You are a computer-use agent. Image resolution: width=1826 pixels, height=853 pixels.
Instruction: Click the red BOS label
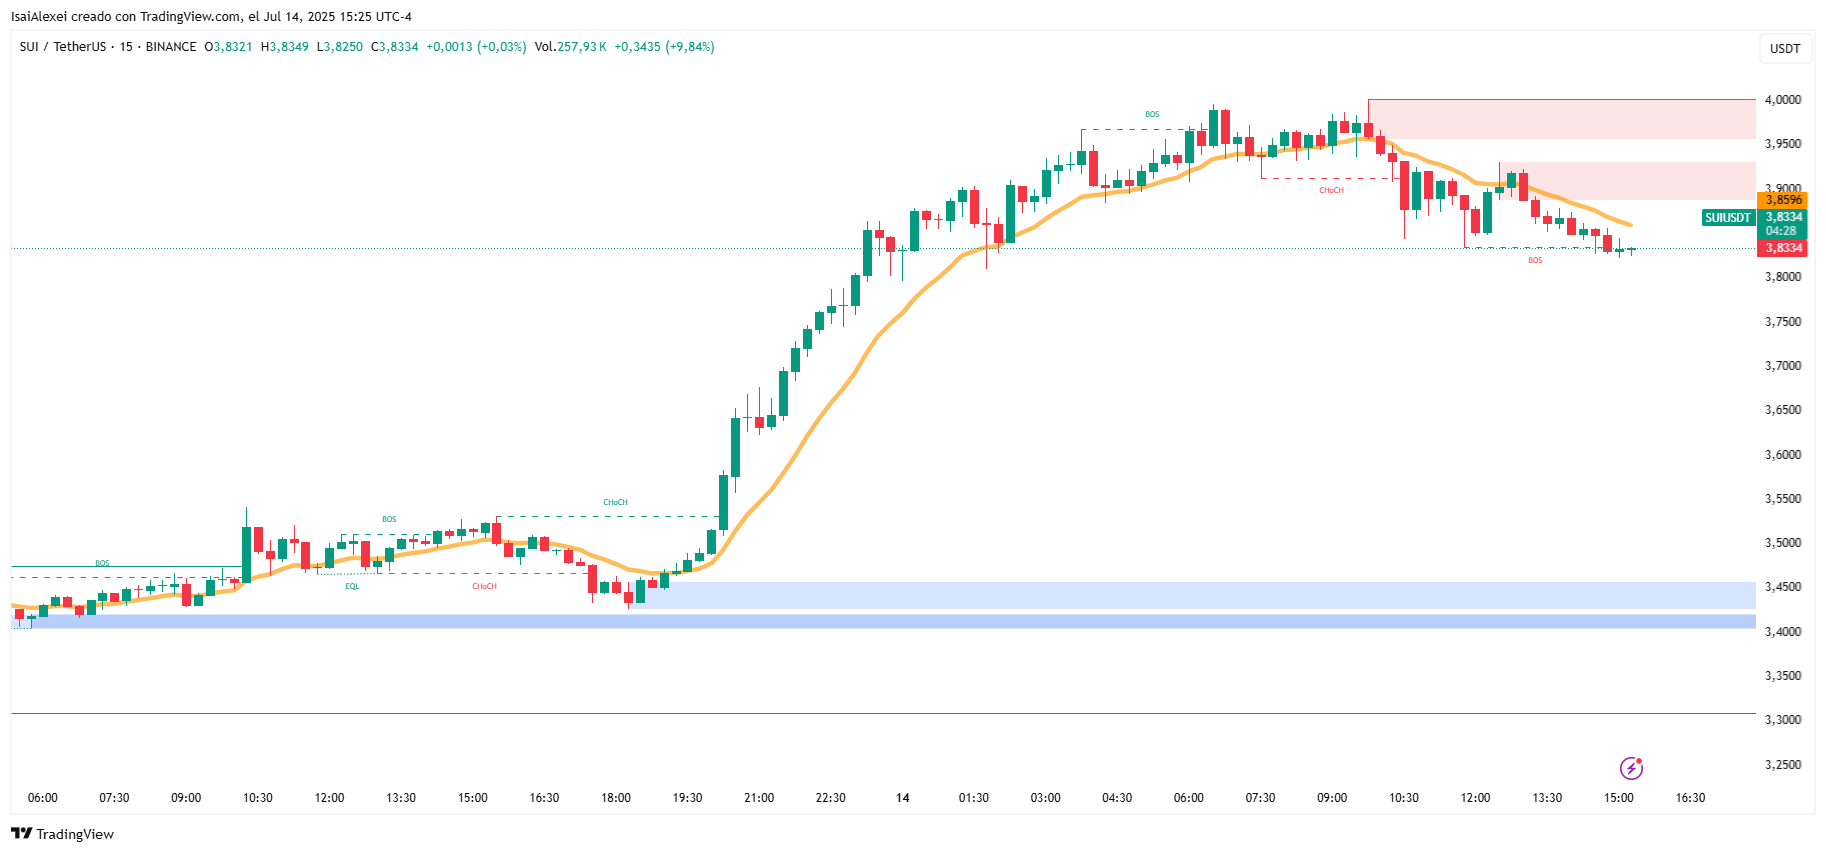1535,260
